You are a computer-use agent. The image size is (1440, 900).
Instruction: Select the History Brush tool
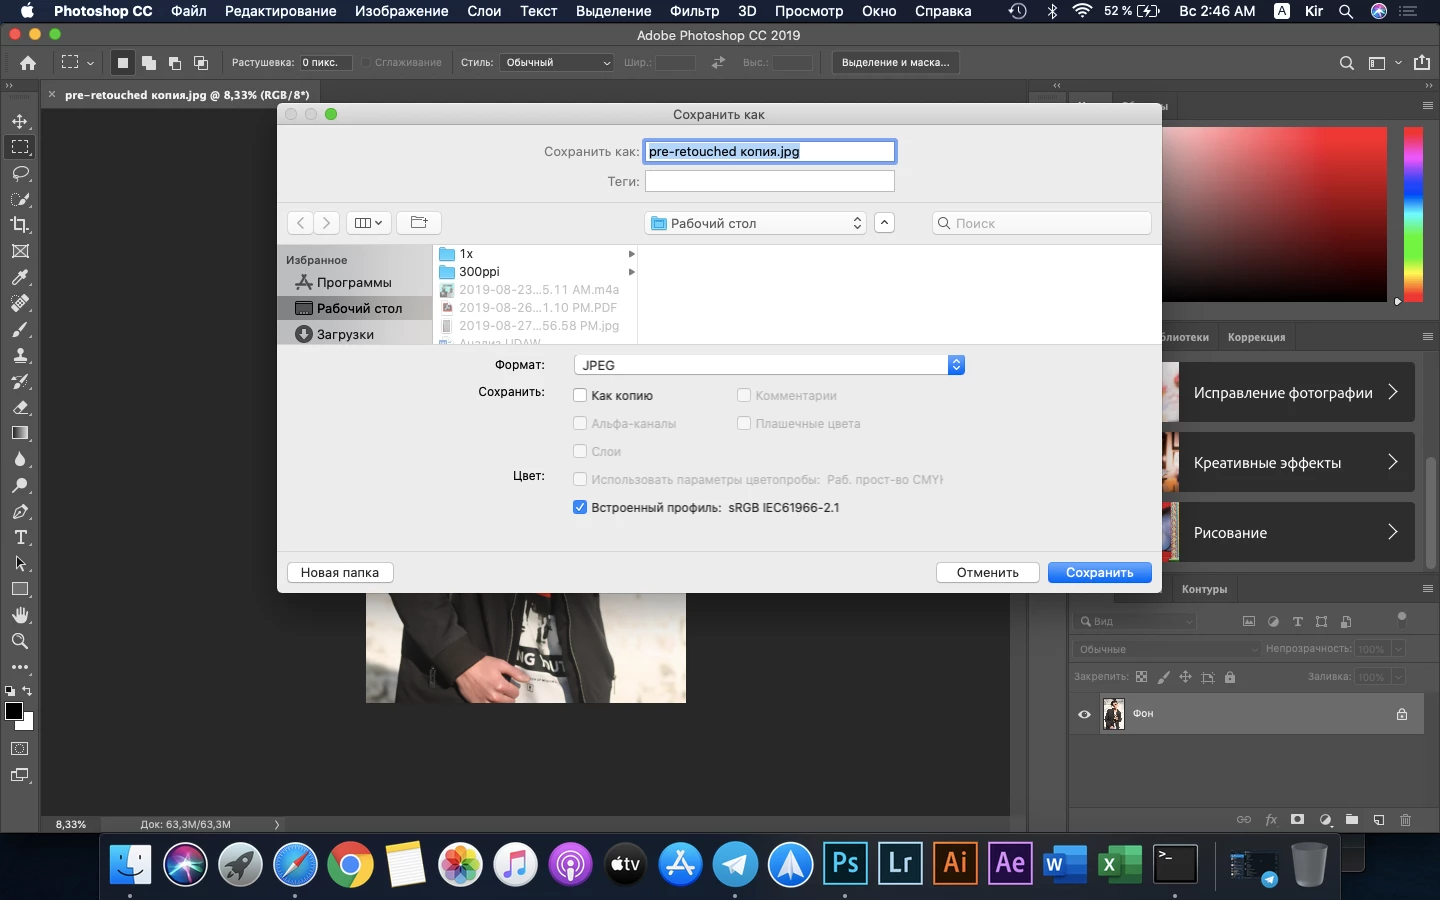20,381
